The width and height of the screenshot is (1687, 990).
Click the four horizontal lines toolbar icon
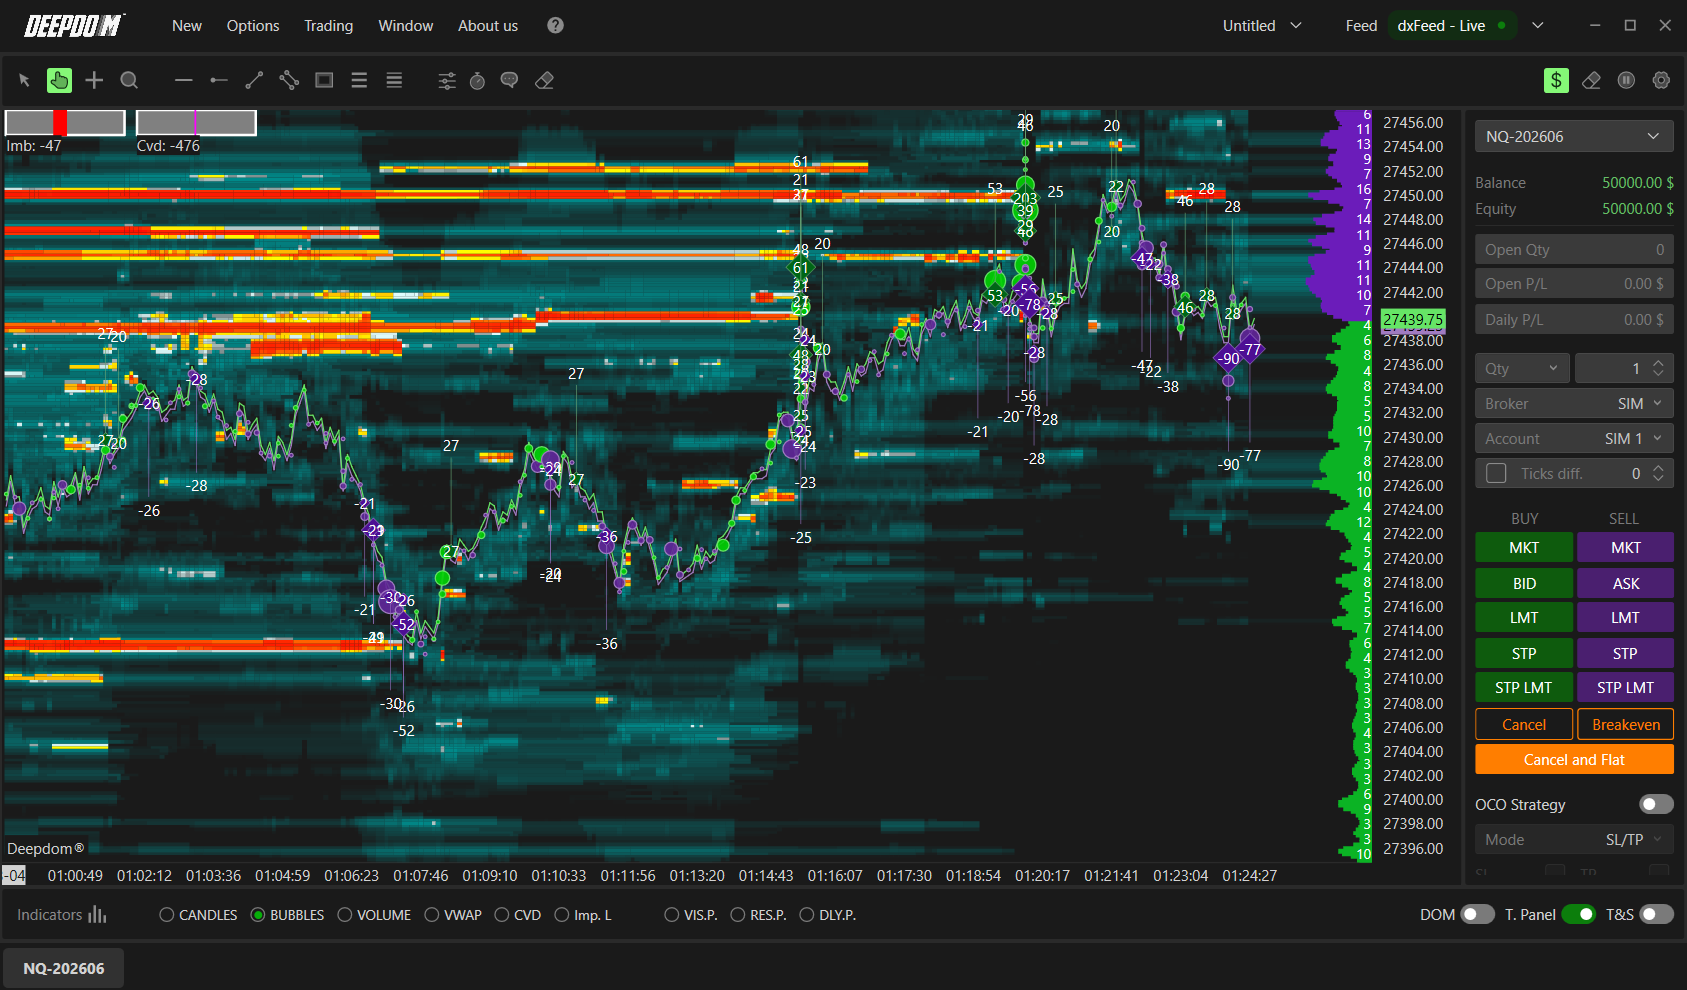[394, 81]
